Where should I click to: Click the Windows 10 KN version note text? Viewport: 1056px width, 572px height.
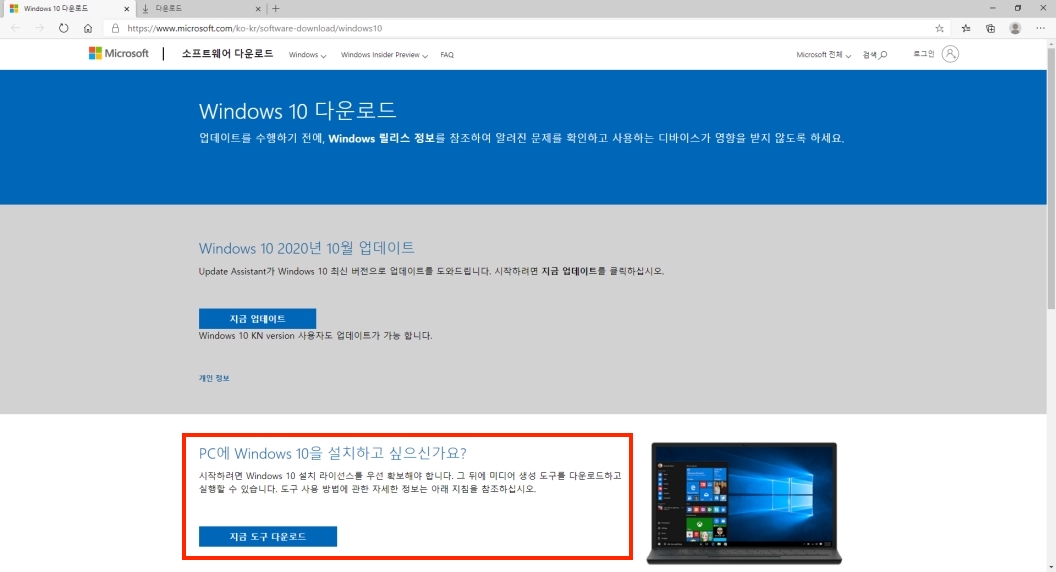click(315, 336)
